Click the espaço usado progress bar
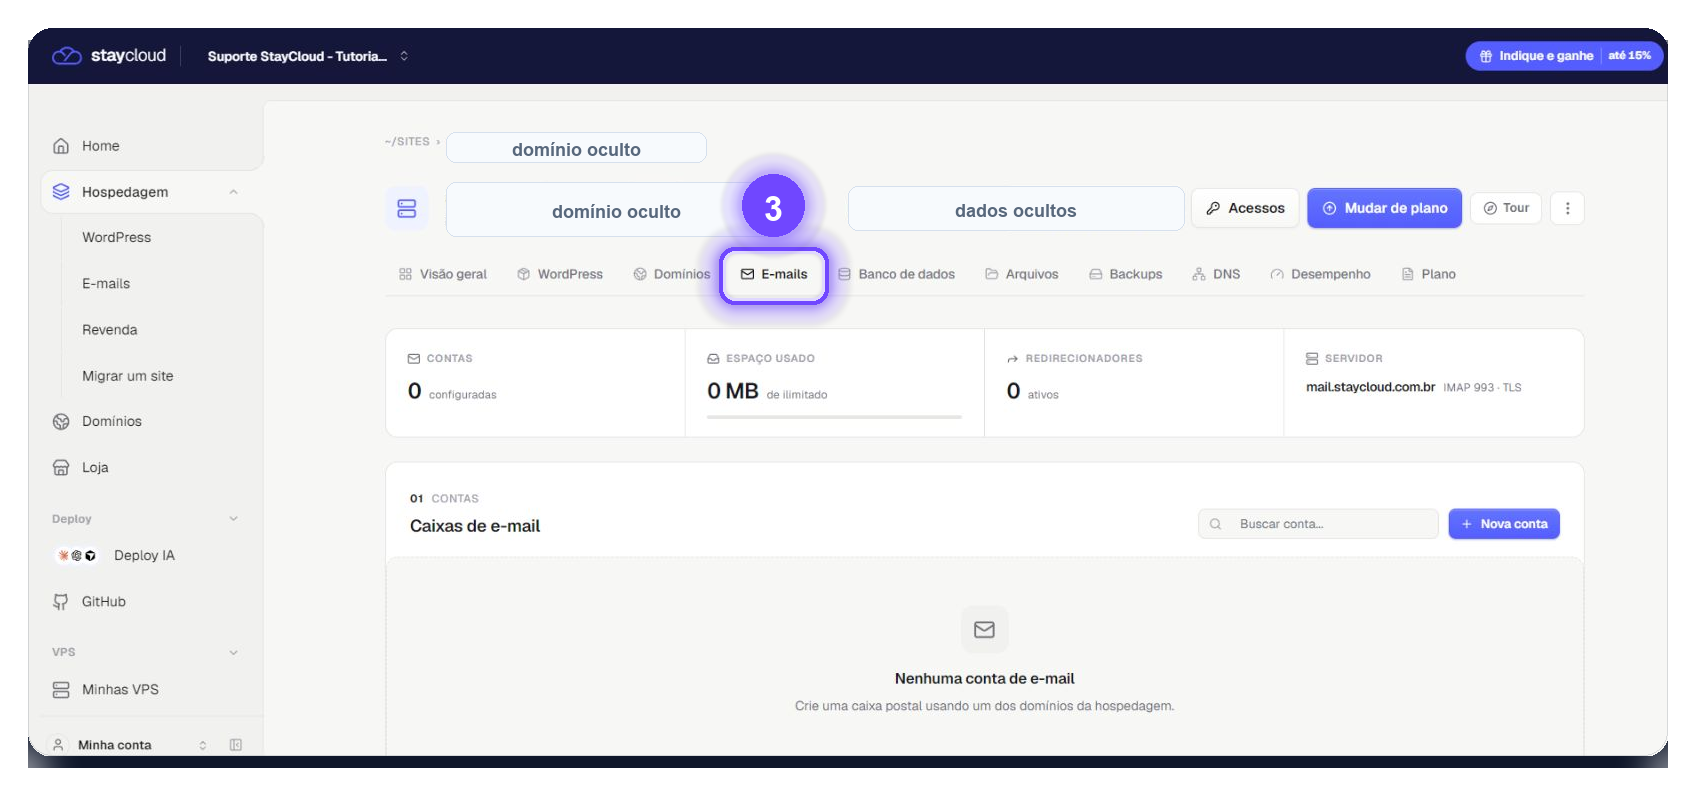Screen dimensions: 1696x796 pyautogui.click(x=834, y=416)
